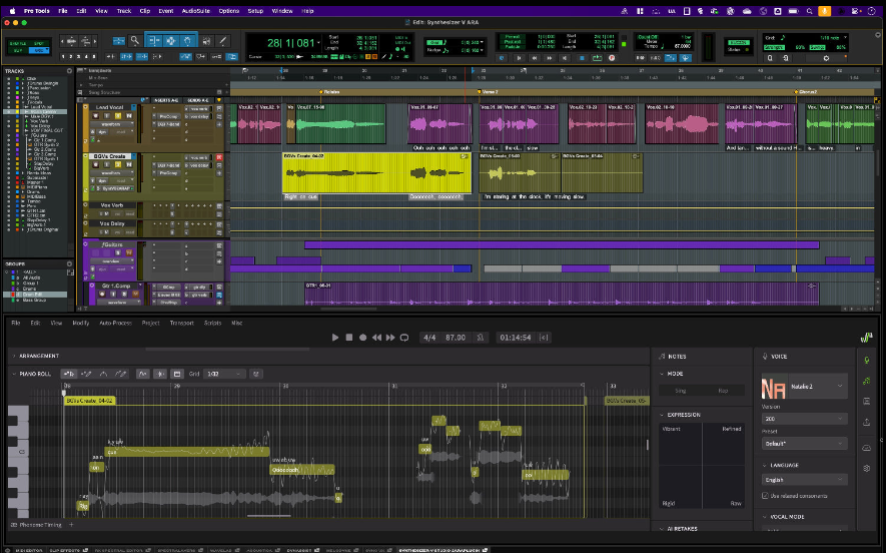The width and height of the screenshot is (886, 553).
Task: Add a panel with plus next to Phoneme Timing
Action: point(71,525)
